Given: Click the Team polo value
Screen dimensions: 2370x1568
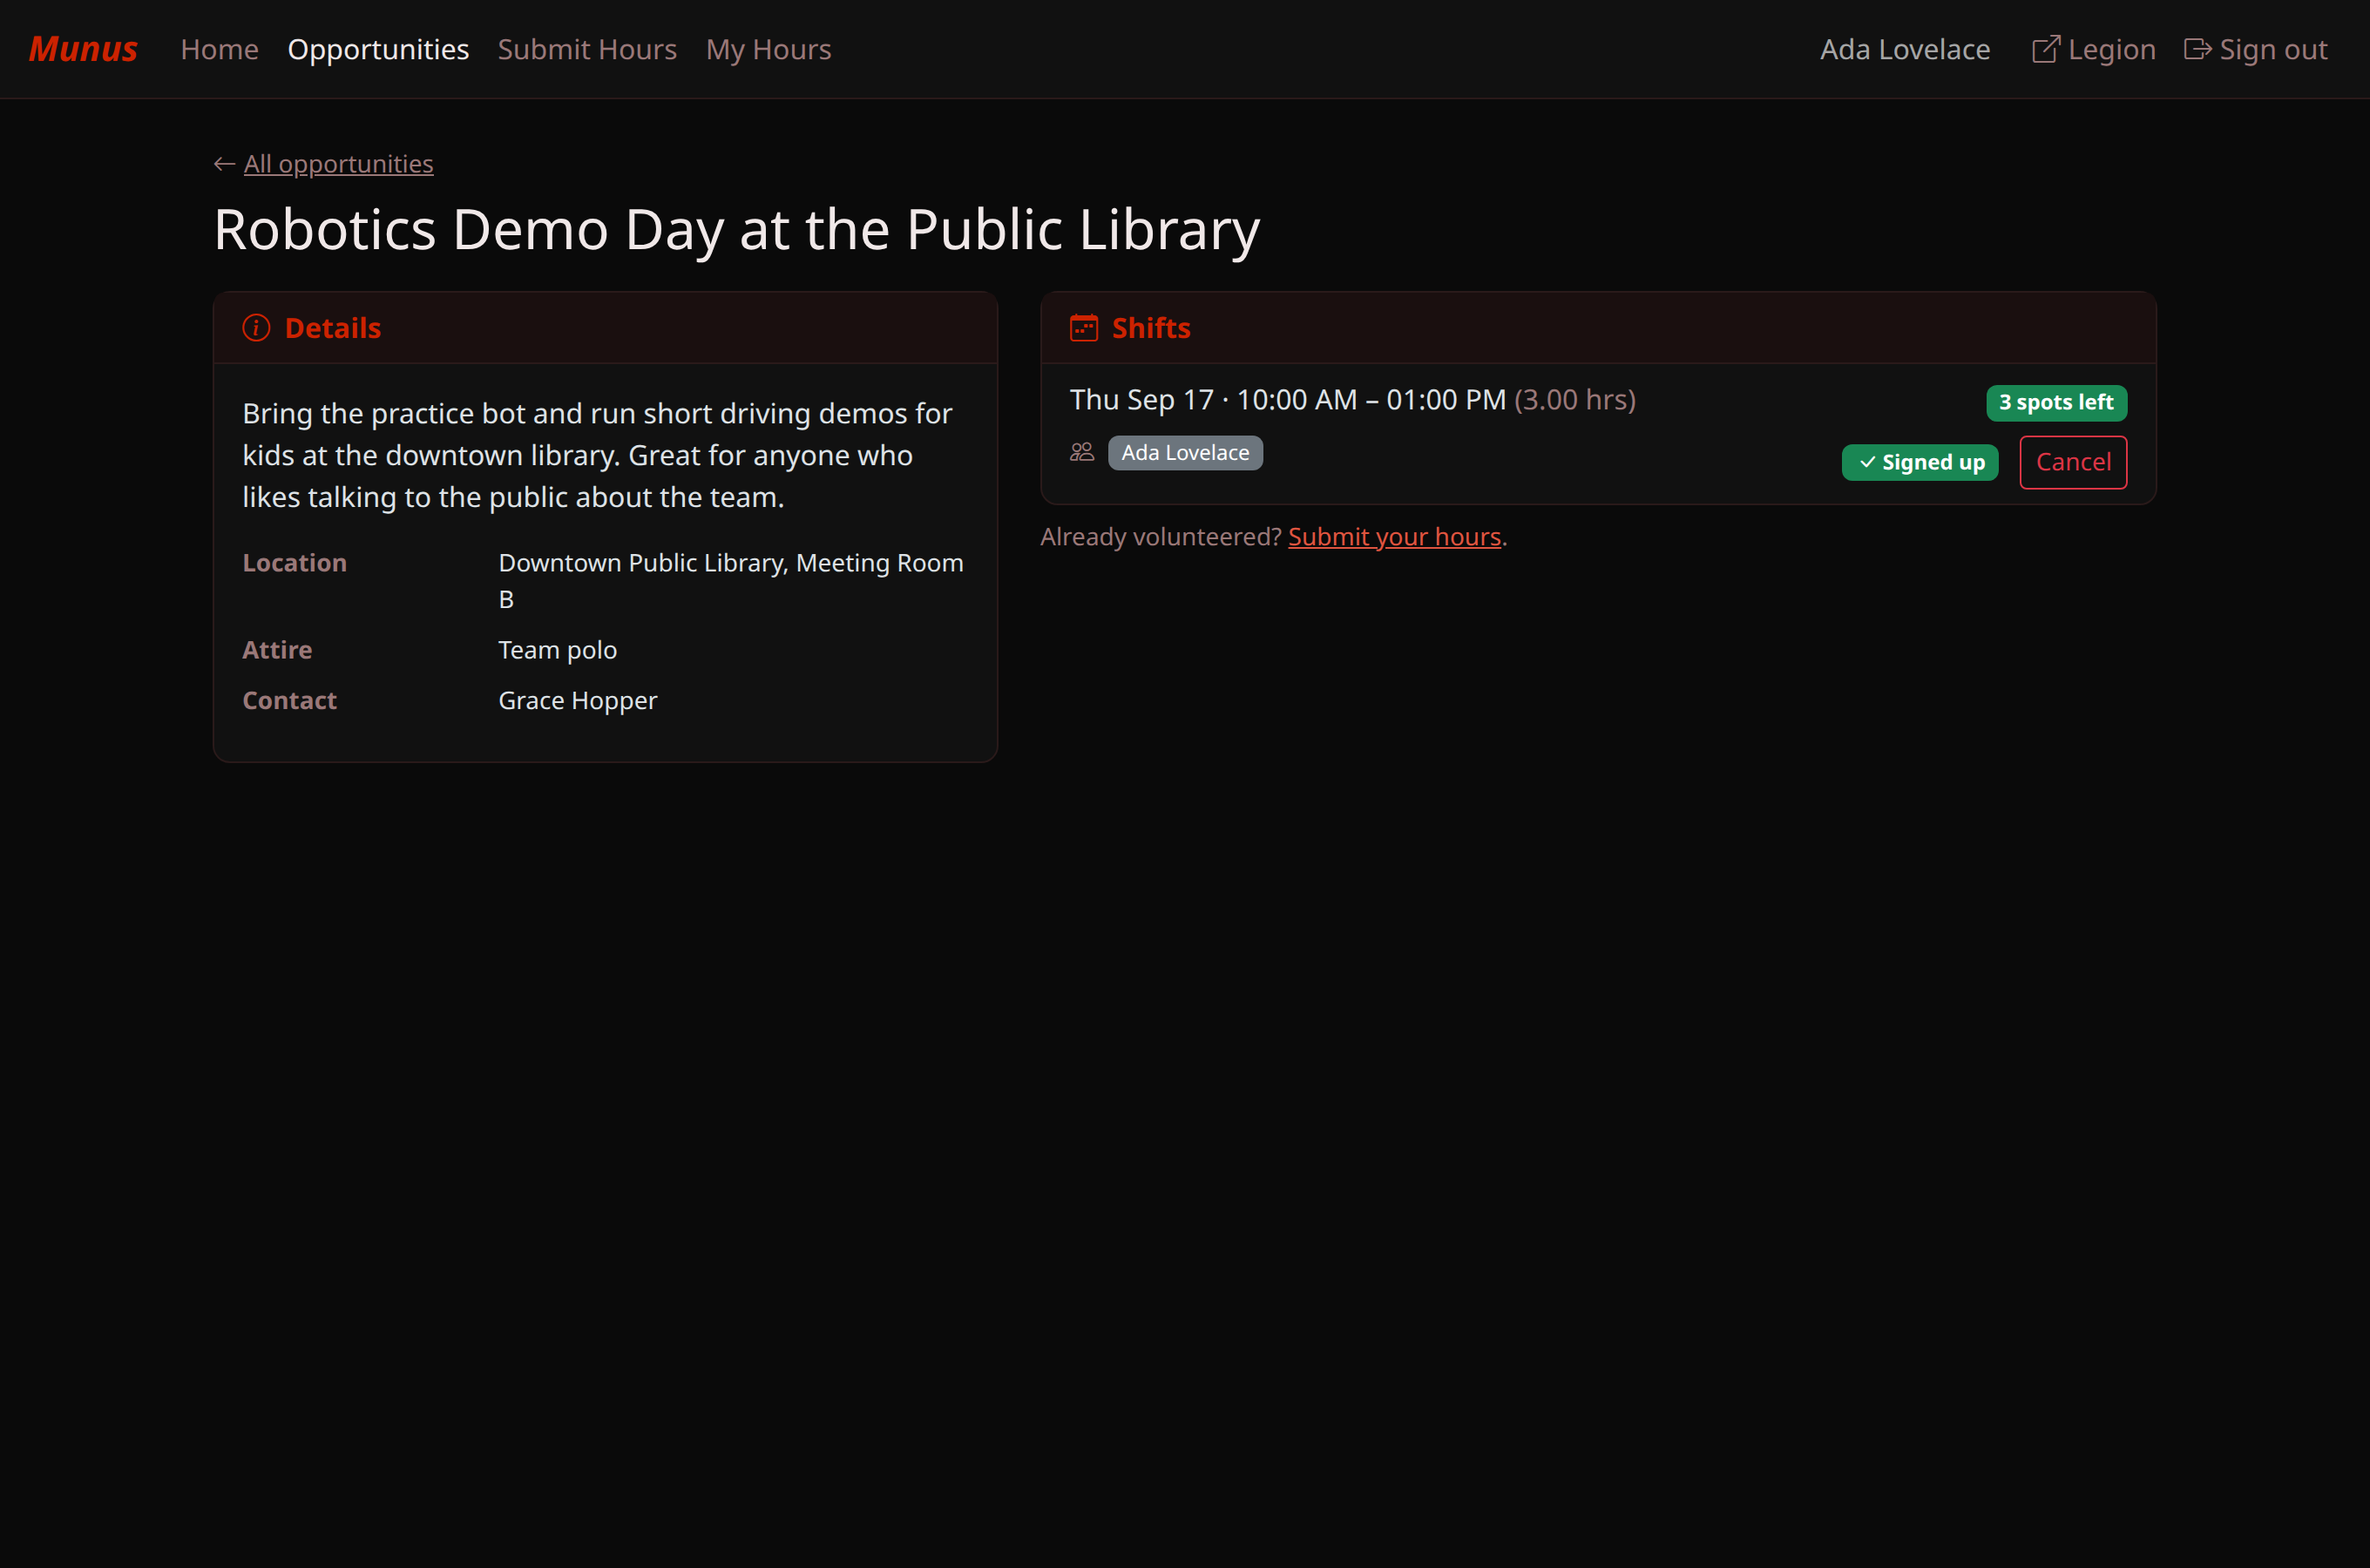Looking at the screenshot, I should click(558, 650).
